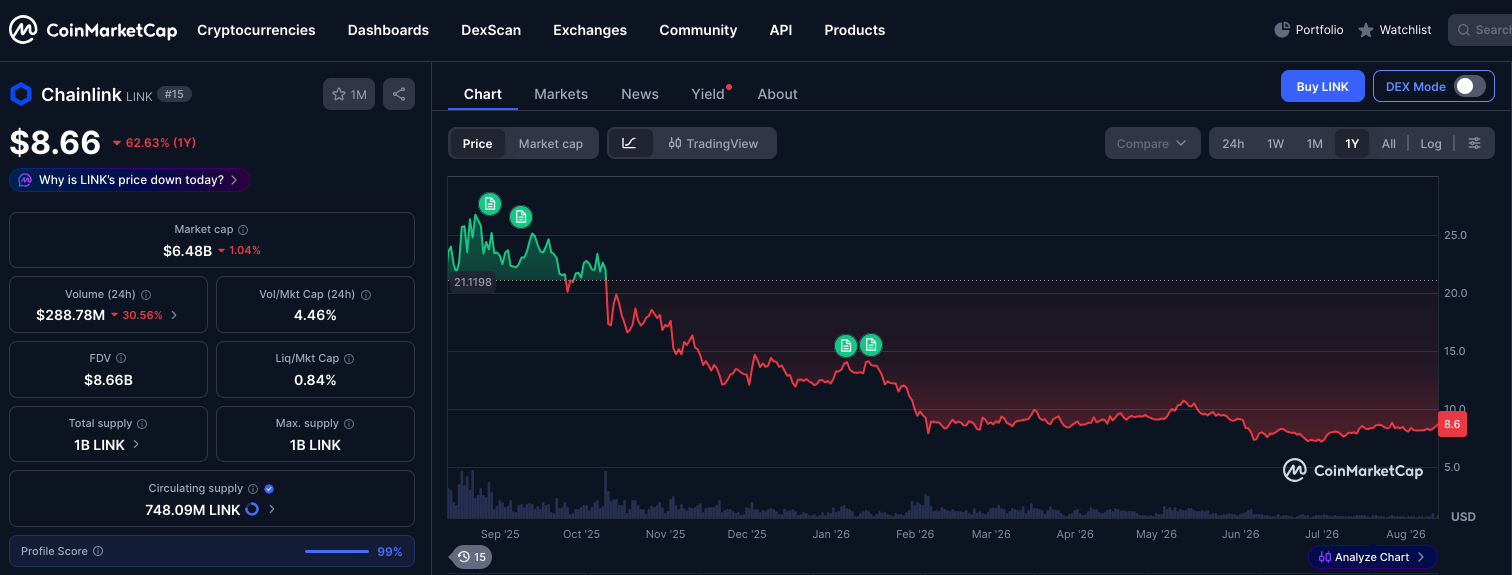Click info icon next to Max. supply

[350, 424]
